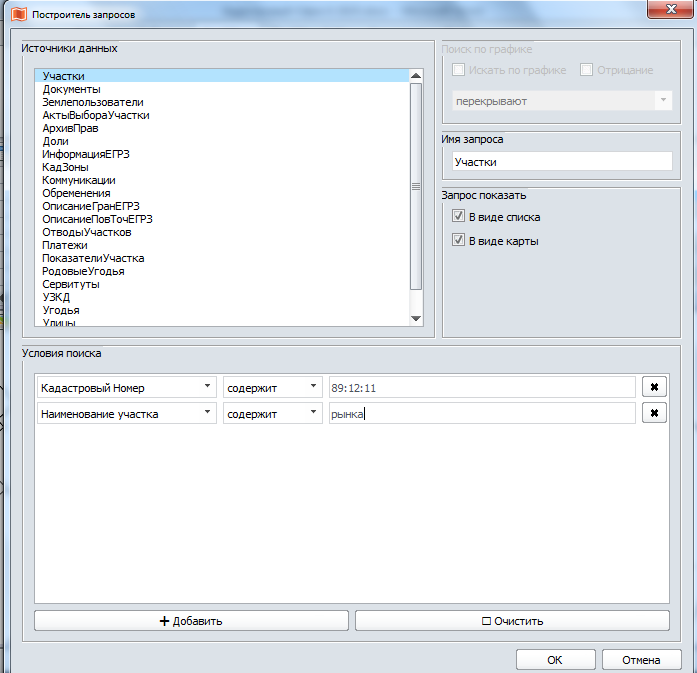
Task: Select Документы in data sources list
Action: tap(70, 89)
